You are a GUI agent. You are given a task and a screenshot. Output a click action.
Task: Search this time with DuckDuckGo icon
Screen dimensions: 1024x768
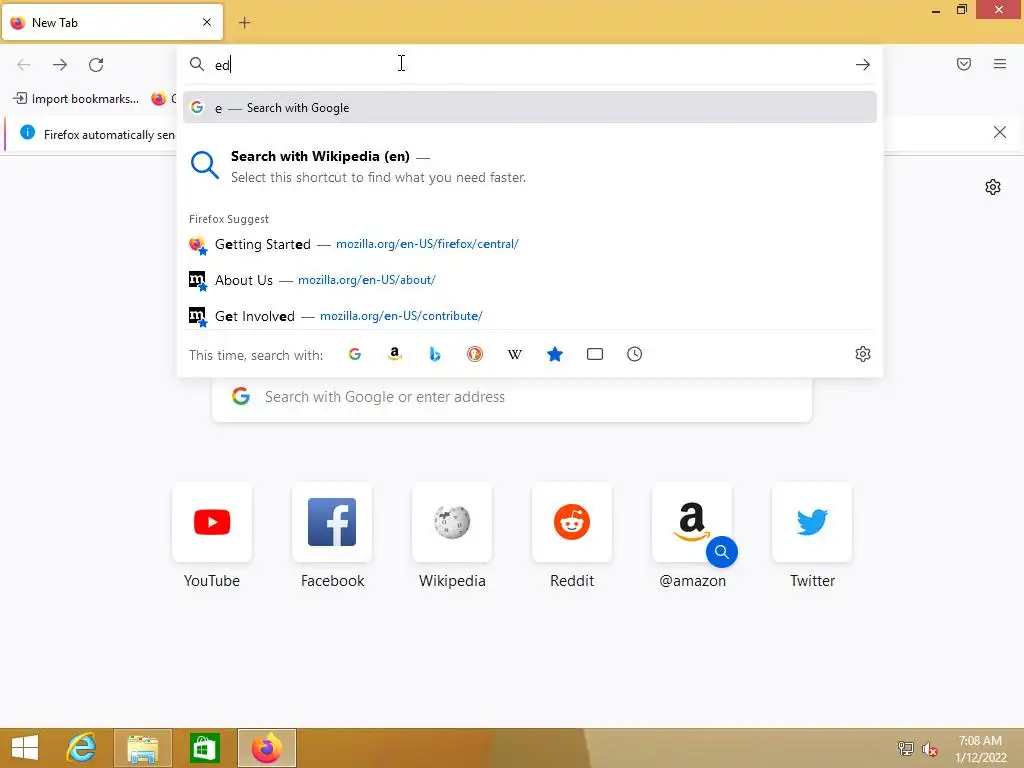[x=475, y=354]
